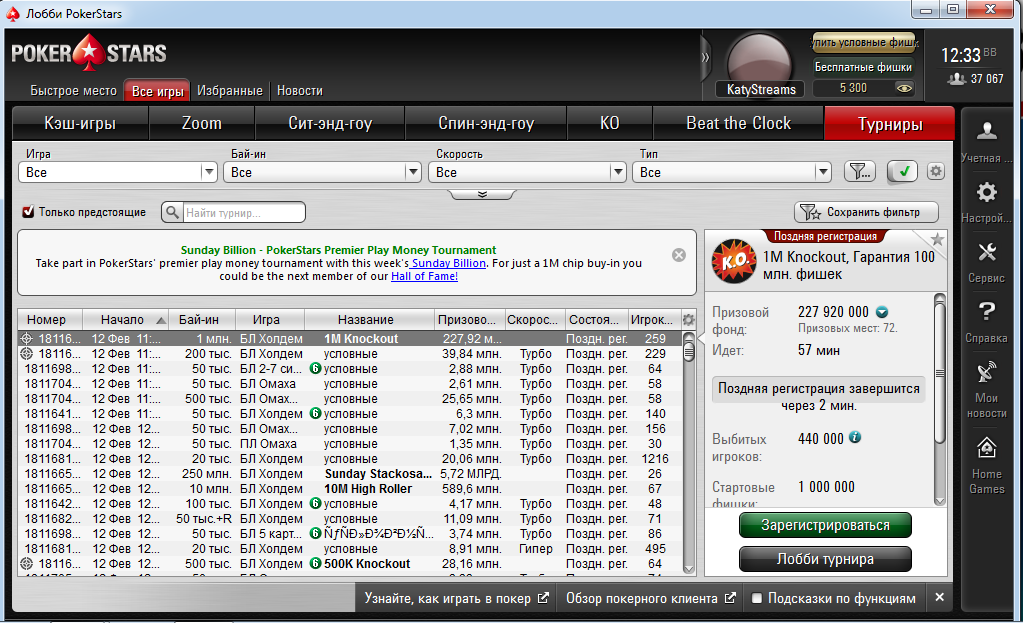Close the bottom help bar with X

[x=939, y=597]
